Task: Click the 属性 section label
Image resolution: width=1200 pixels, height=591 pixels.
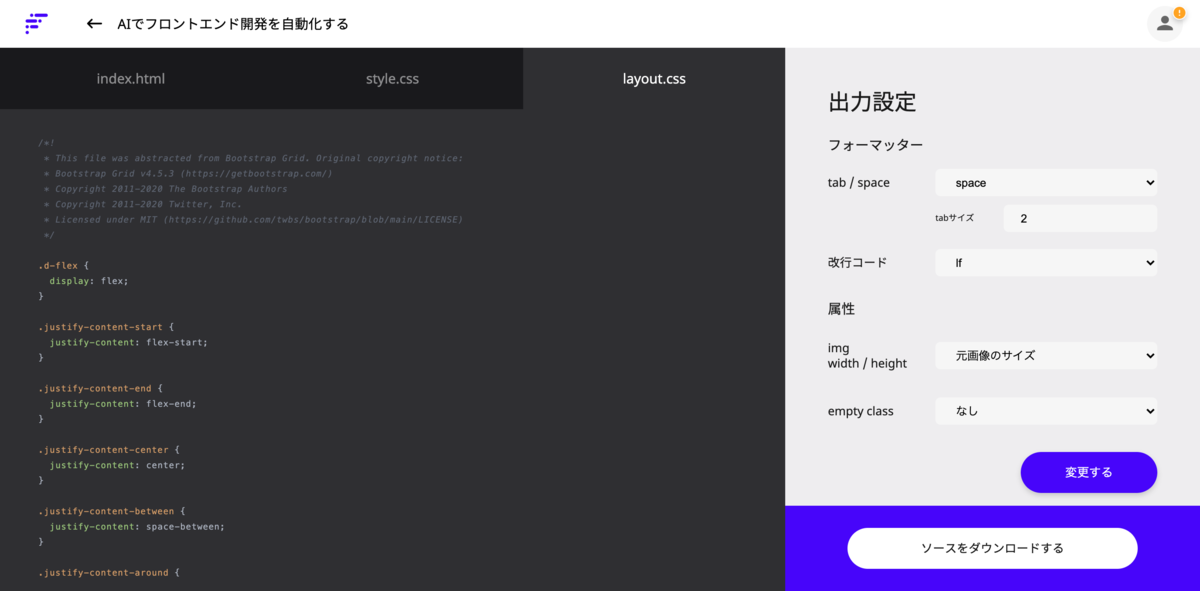Action: point(841,309)
